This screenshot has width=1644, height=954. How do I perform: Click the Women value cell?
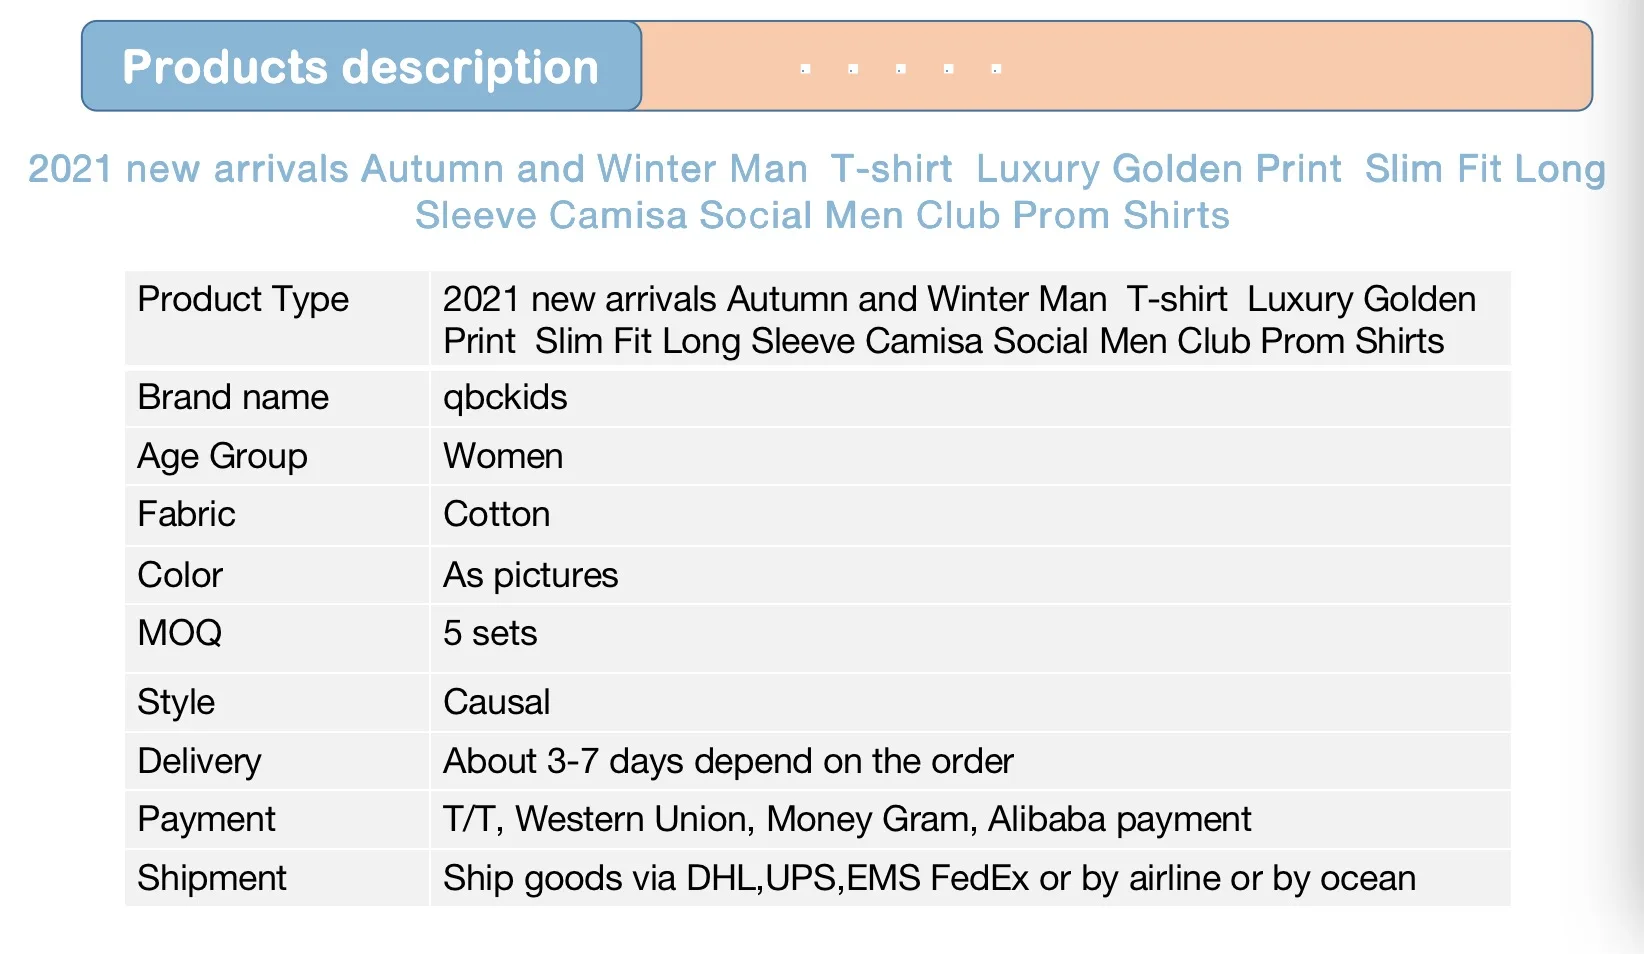pos(503,456)
